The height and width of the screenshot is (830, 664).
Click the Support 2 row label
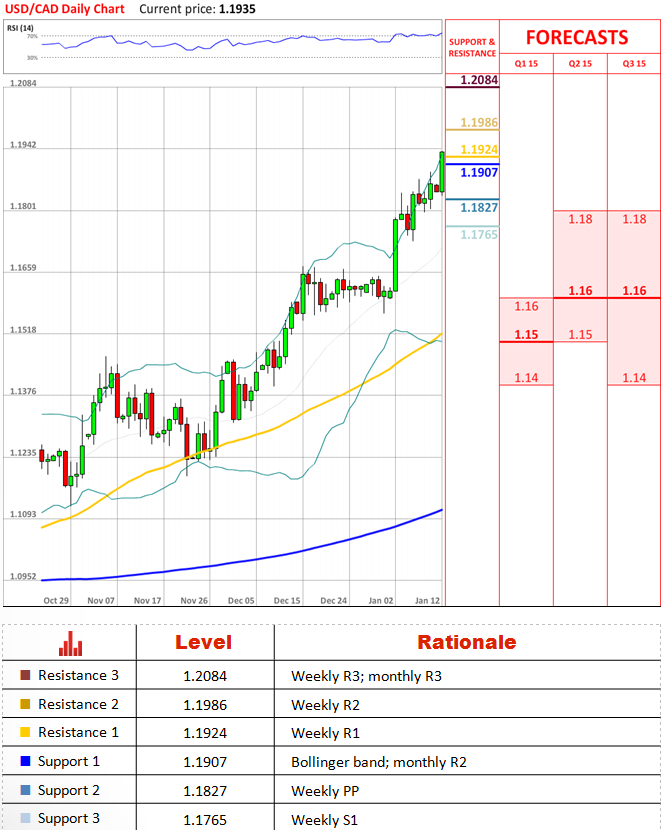(69, 790)
